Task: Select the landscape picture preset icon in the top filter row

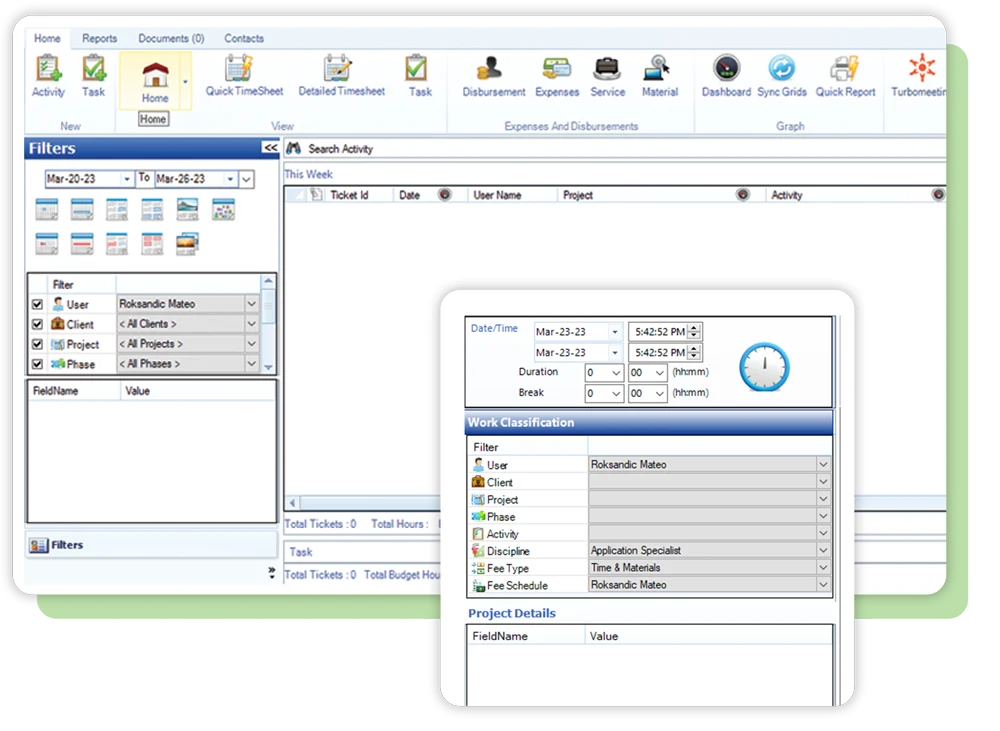Action: pos(187,209)
